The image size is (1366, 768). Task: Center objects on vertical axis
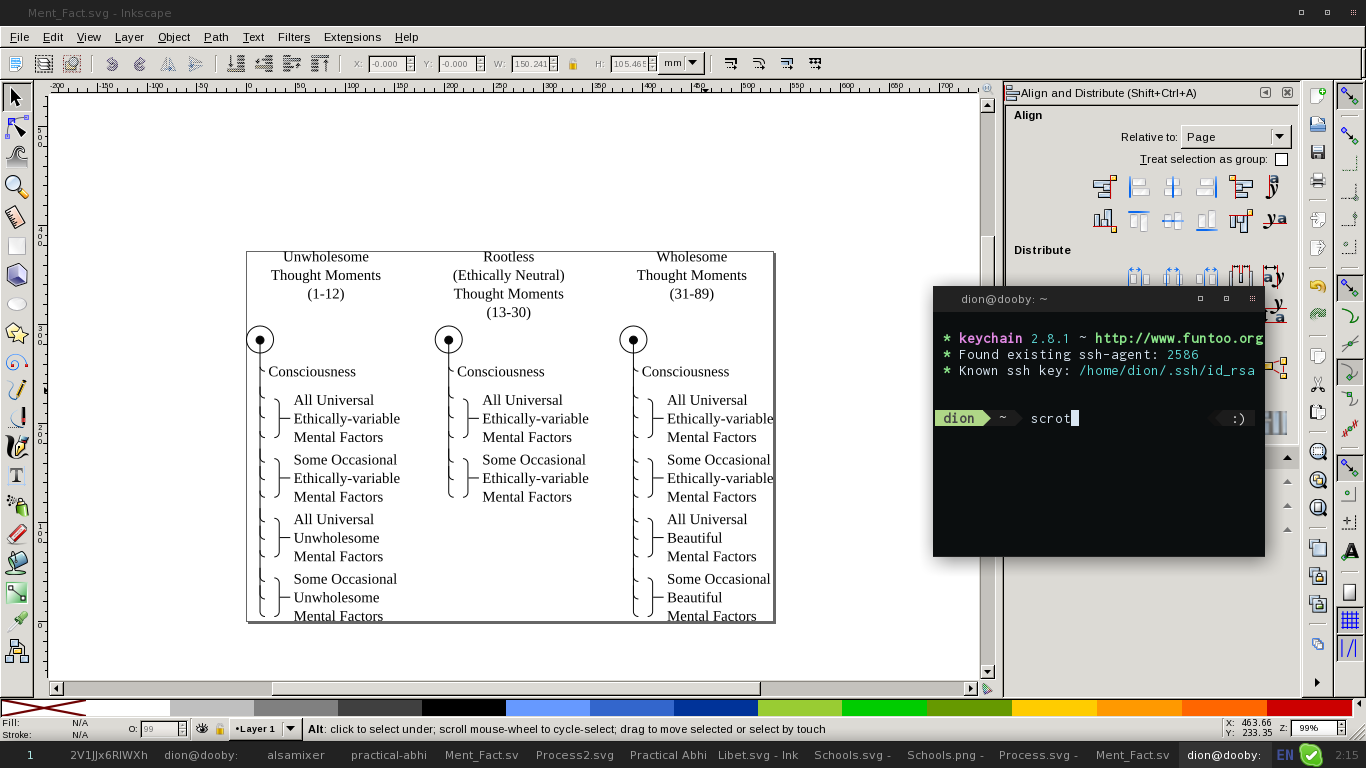pyautogui.click(x=1172, y=187)
